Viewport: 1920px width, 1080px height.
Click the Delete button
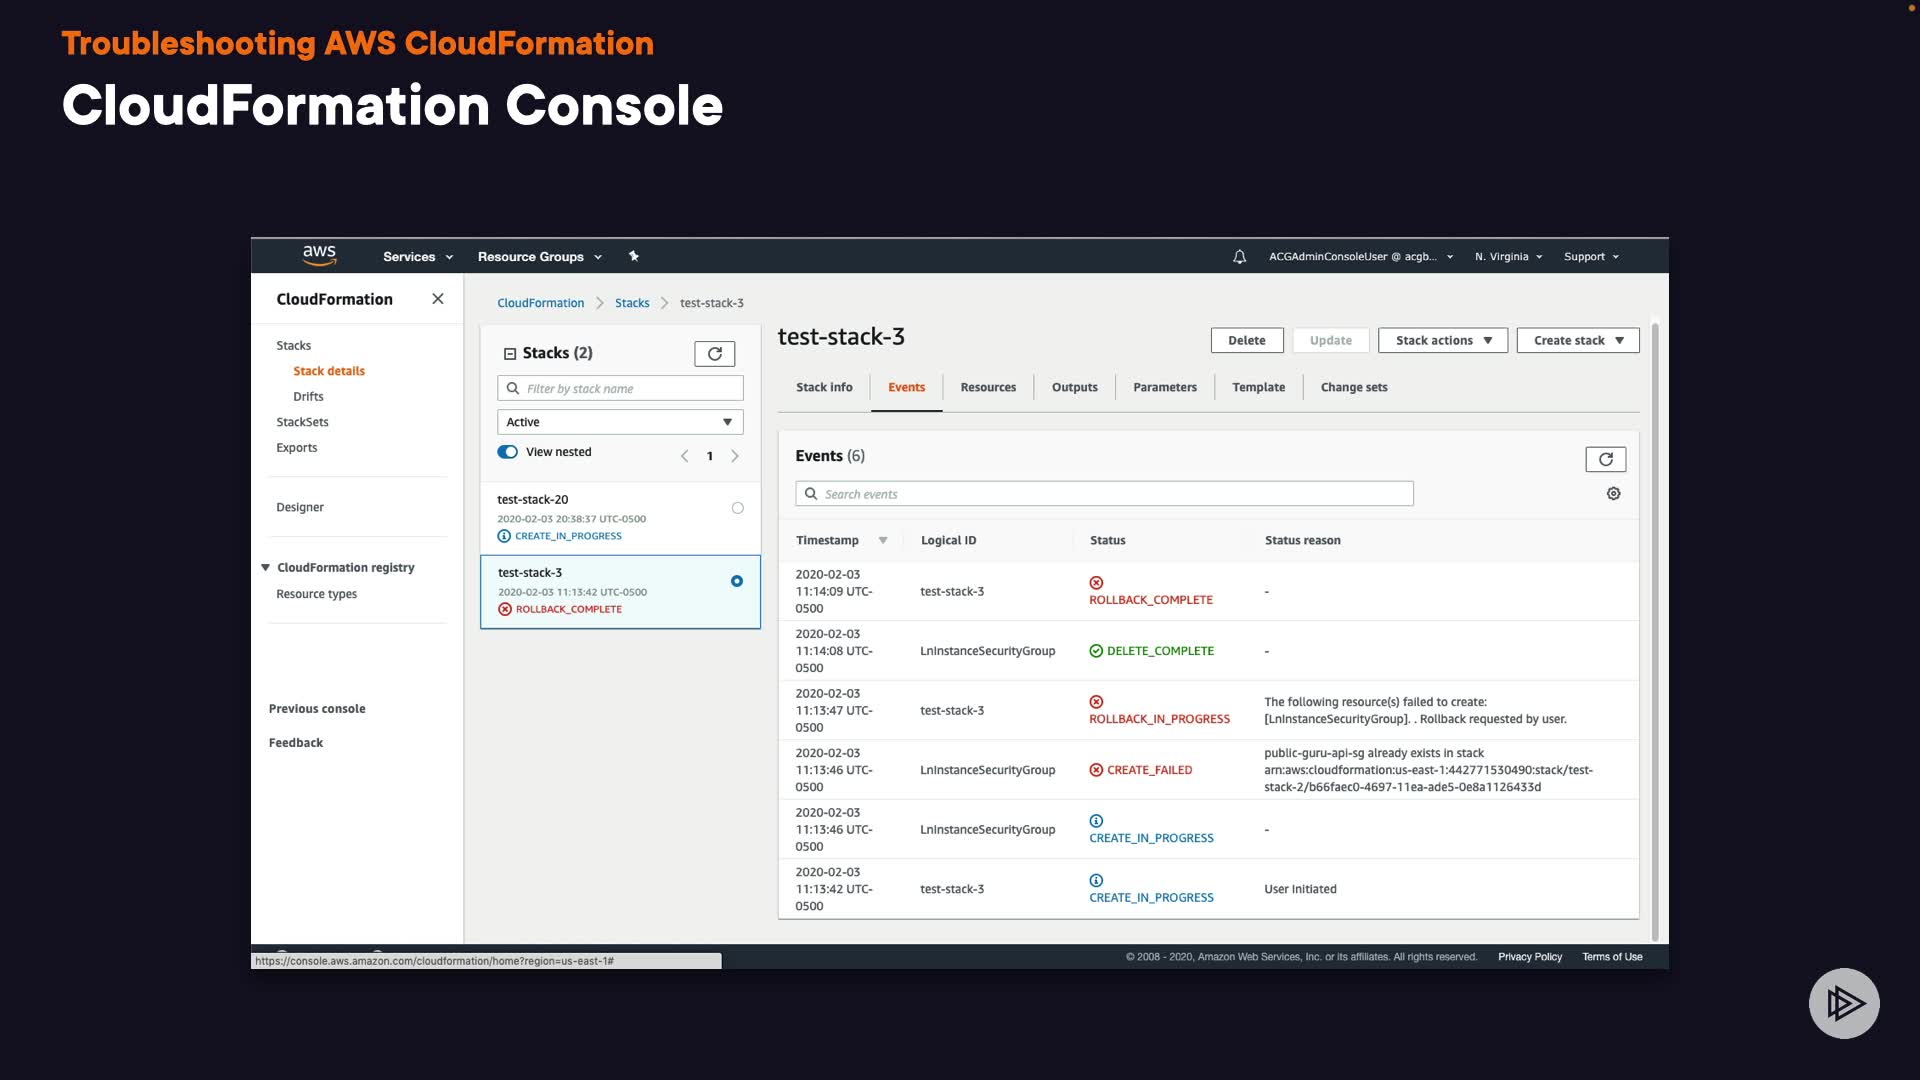tap(1246, 341)
